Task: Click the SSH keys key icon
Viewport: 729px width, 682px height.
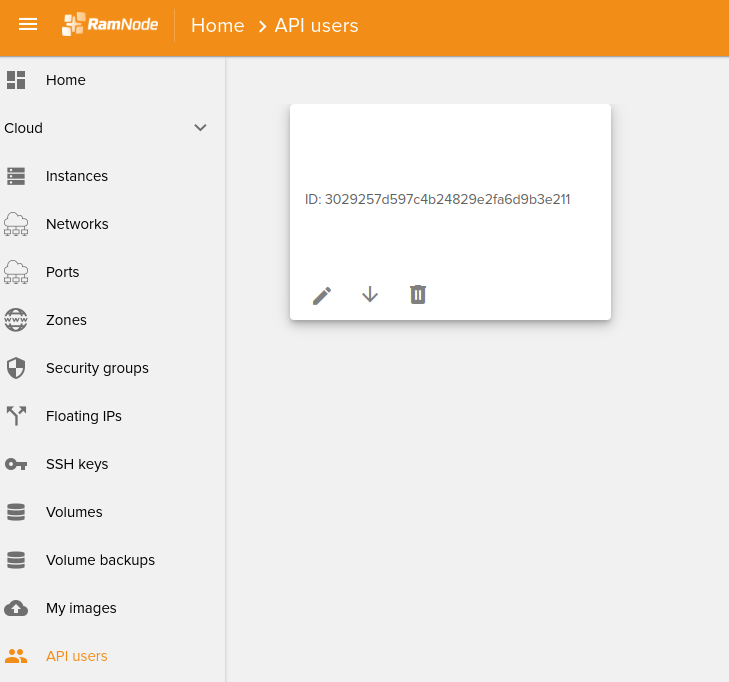Action: click(x=16, y=464)
